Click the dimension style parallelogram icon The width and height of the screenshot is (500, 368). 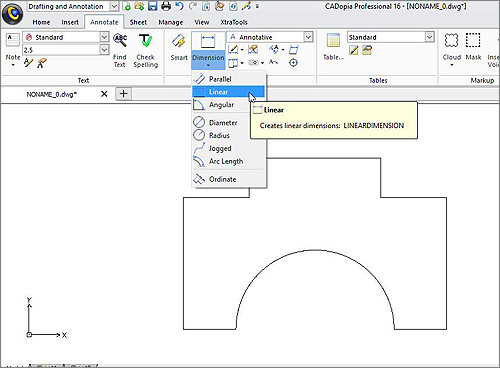[x=294, y=50]
